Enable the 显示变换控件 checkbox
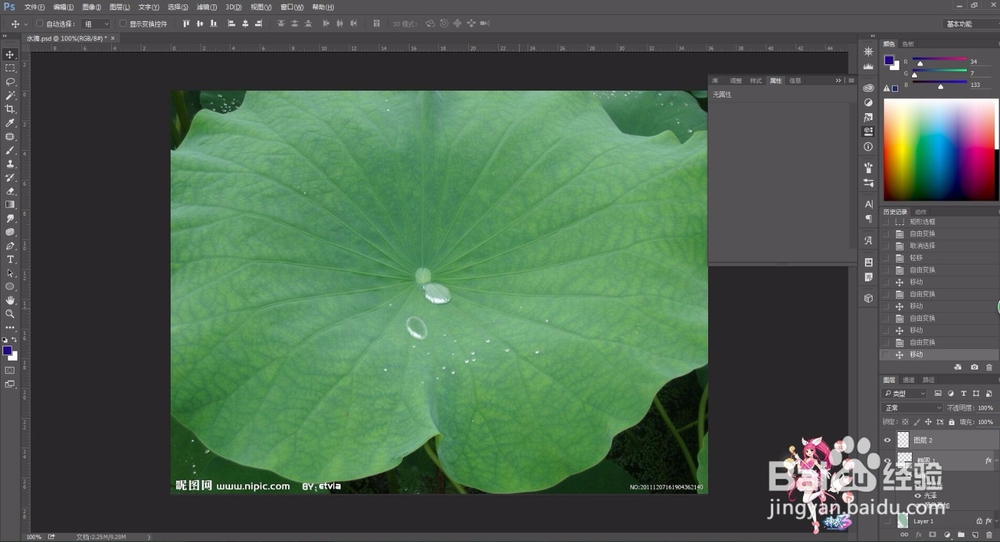The height and width of the screenshot is (542, 1000). (123, 24)
